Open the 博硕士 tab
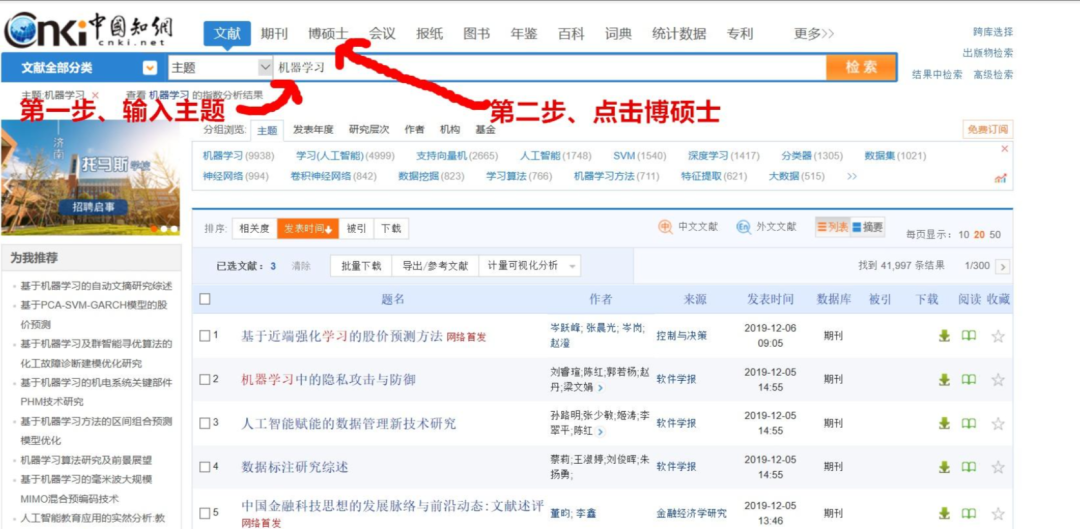 328,33
